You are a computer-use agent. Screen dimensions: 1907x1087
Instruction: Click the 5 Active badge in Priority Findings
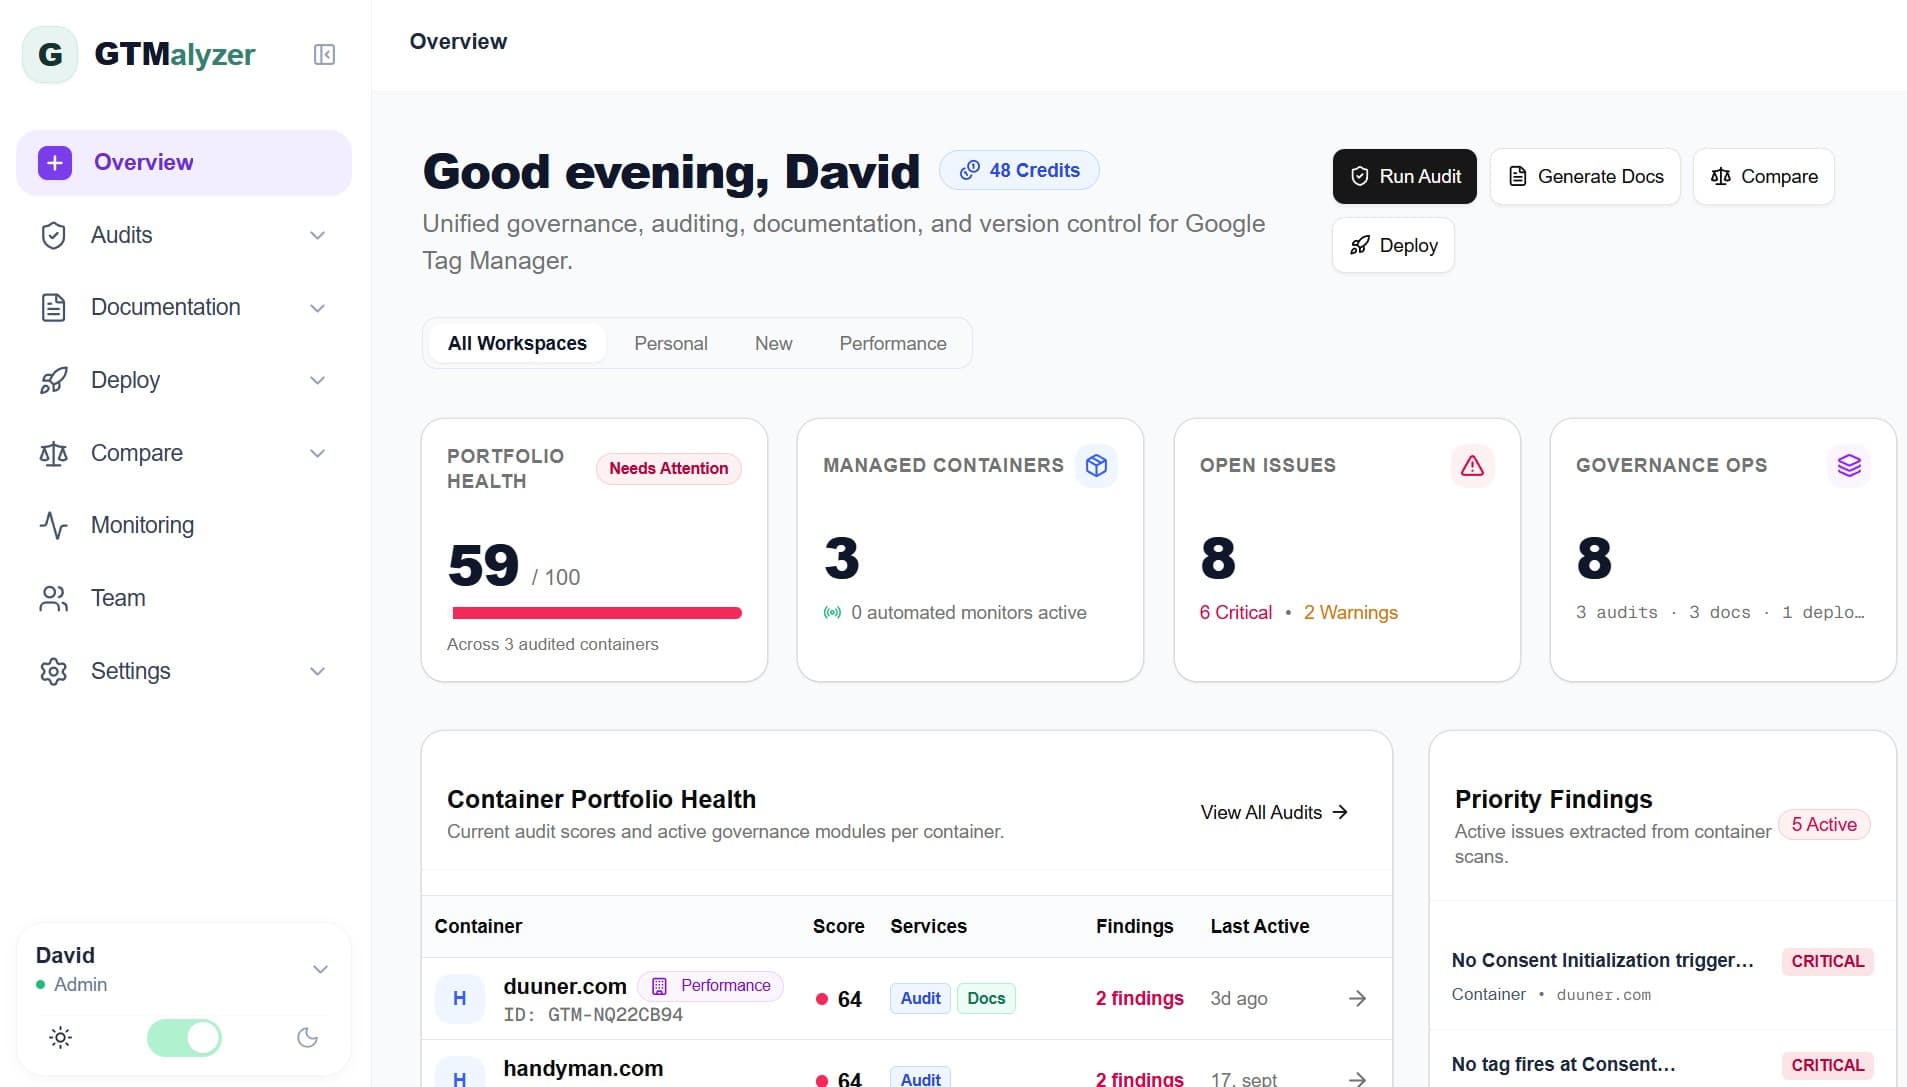pyautogui.click(x=1824, y=824)
